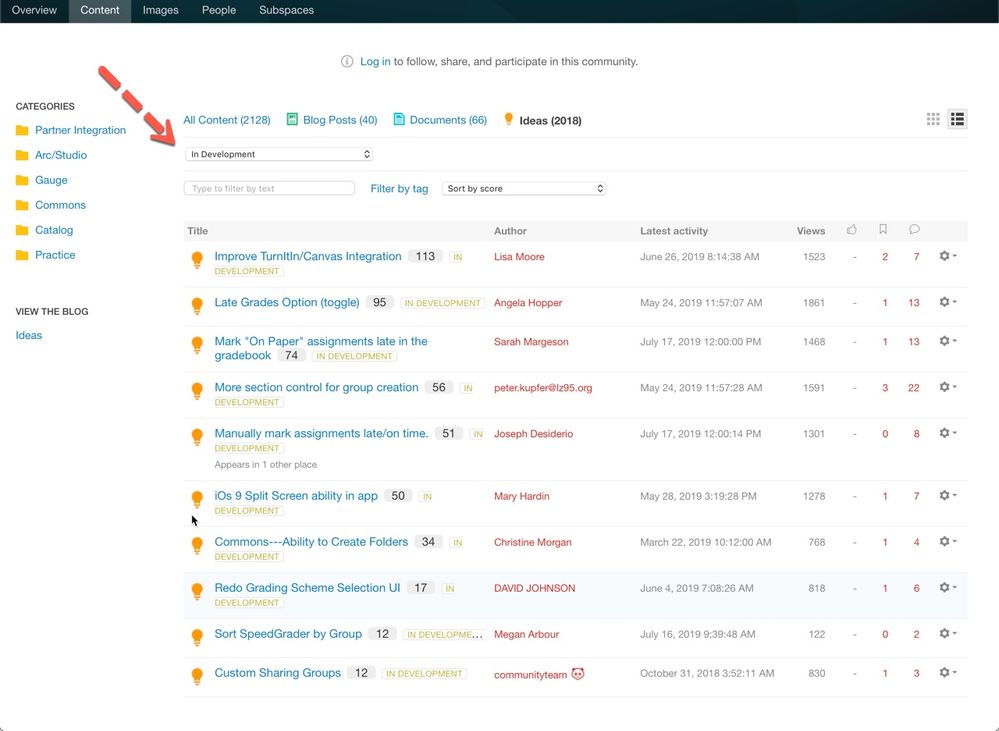This screenshot has width=999, height=731.
Task: Sort by the Author column header
Action: tap(510, 231)
